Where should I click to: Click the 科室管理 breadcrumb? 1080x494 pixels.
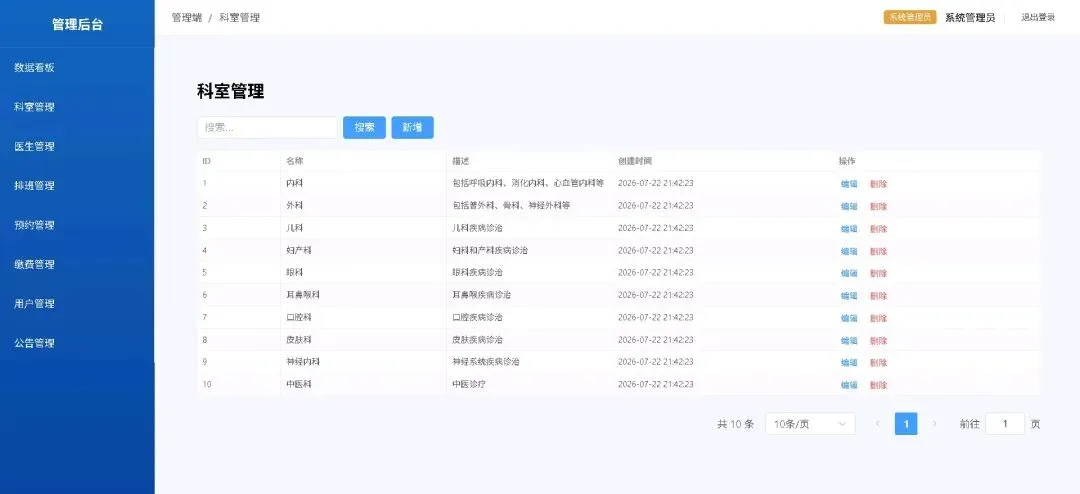240,18
